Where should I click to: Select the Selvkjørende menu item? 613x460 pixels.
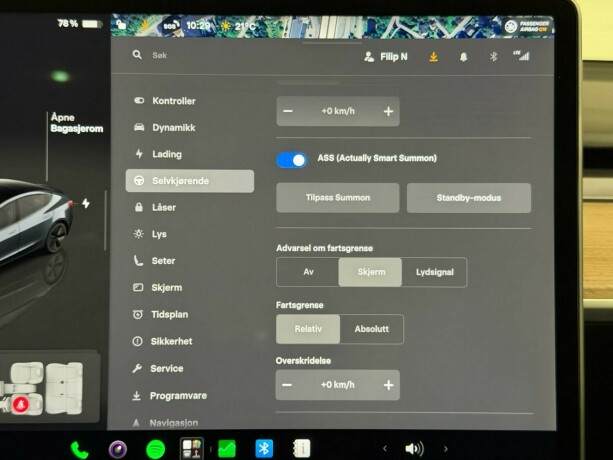click(x=190, y=181)
